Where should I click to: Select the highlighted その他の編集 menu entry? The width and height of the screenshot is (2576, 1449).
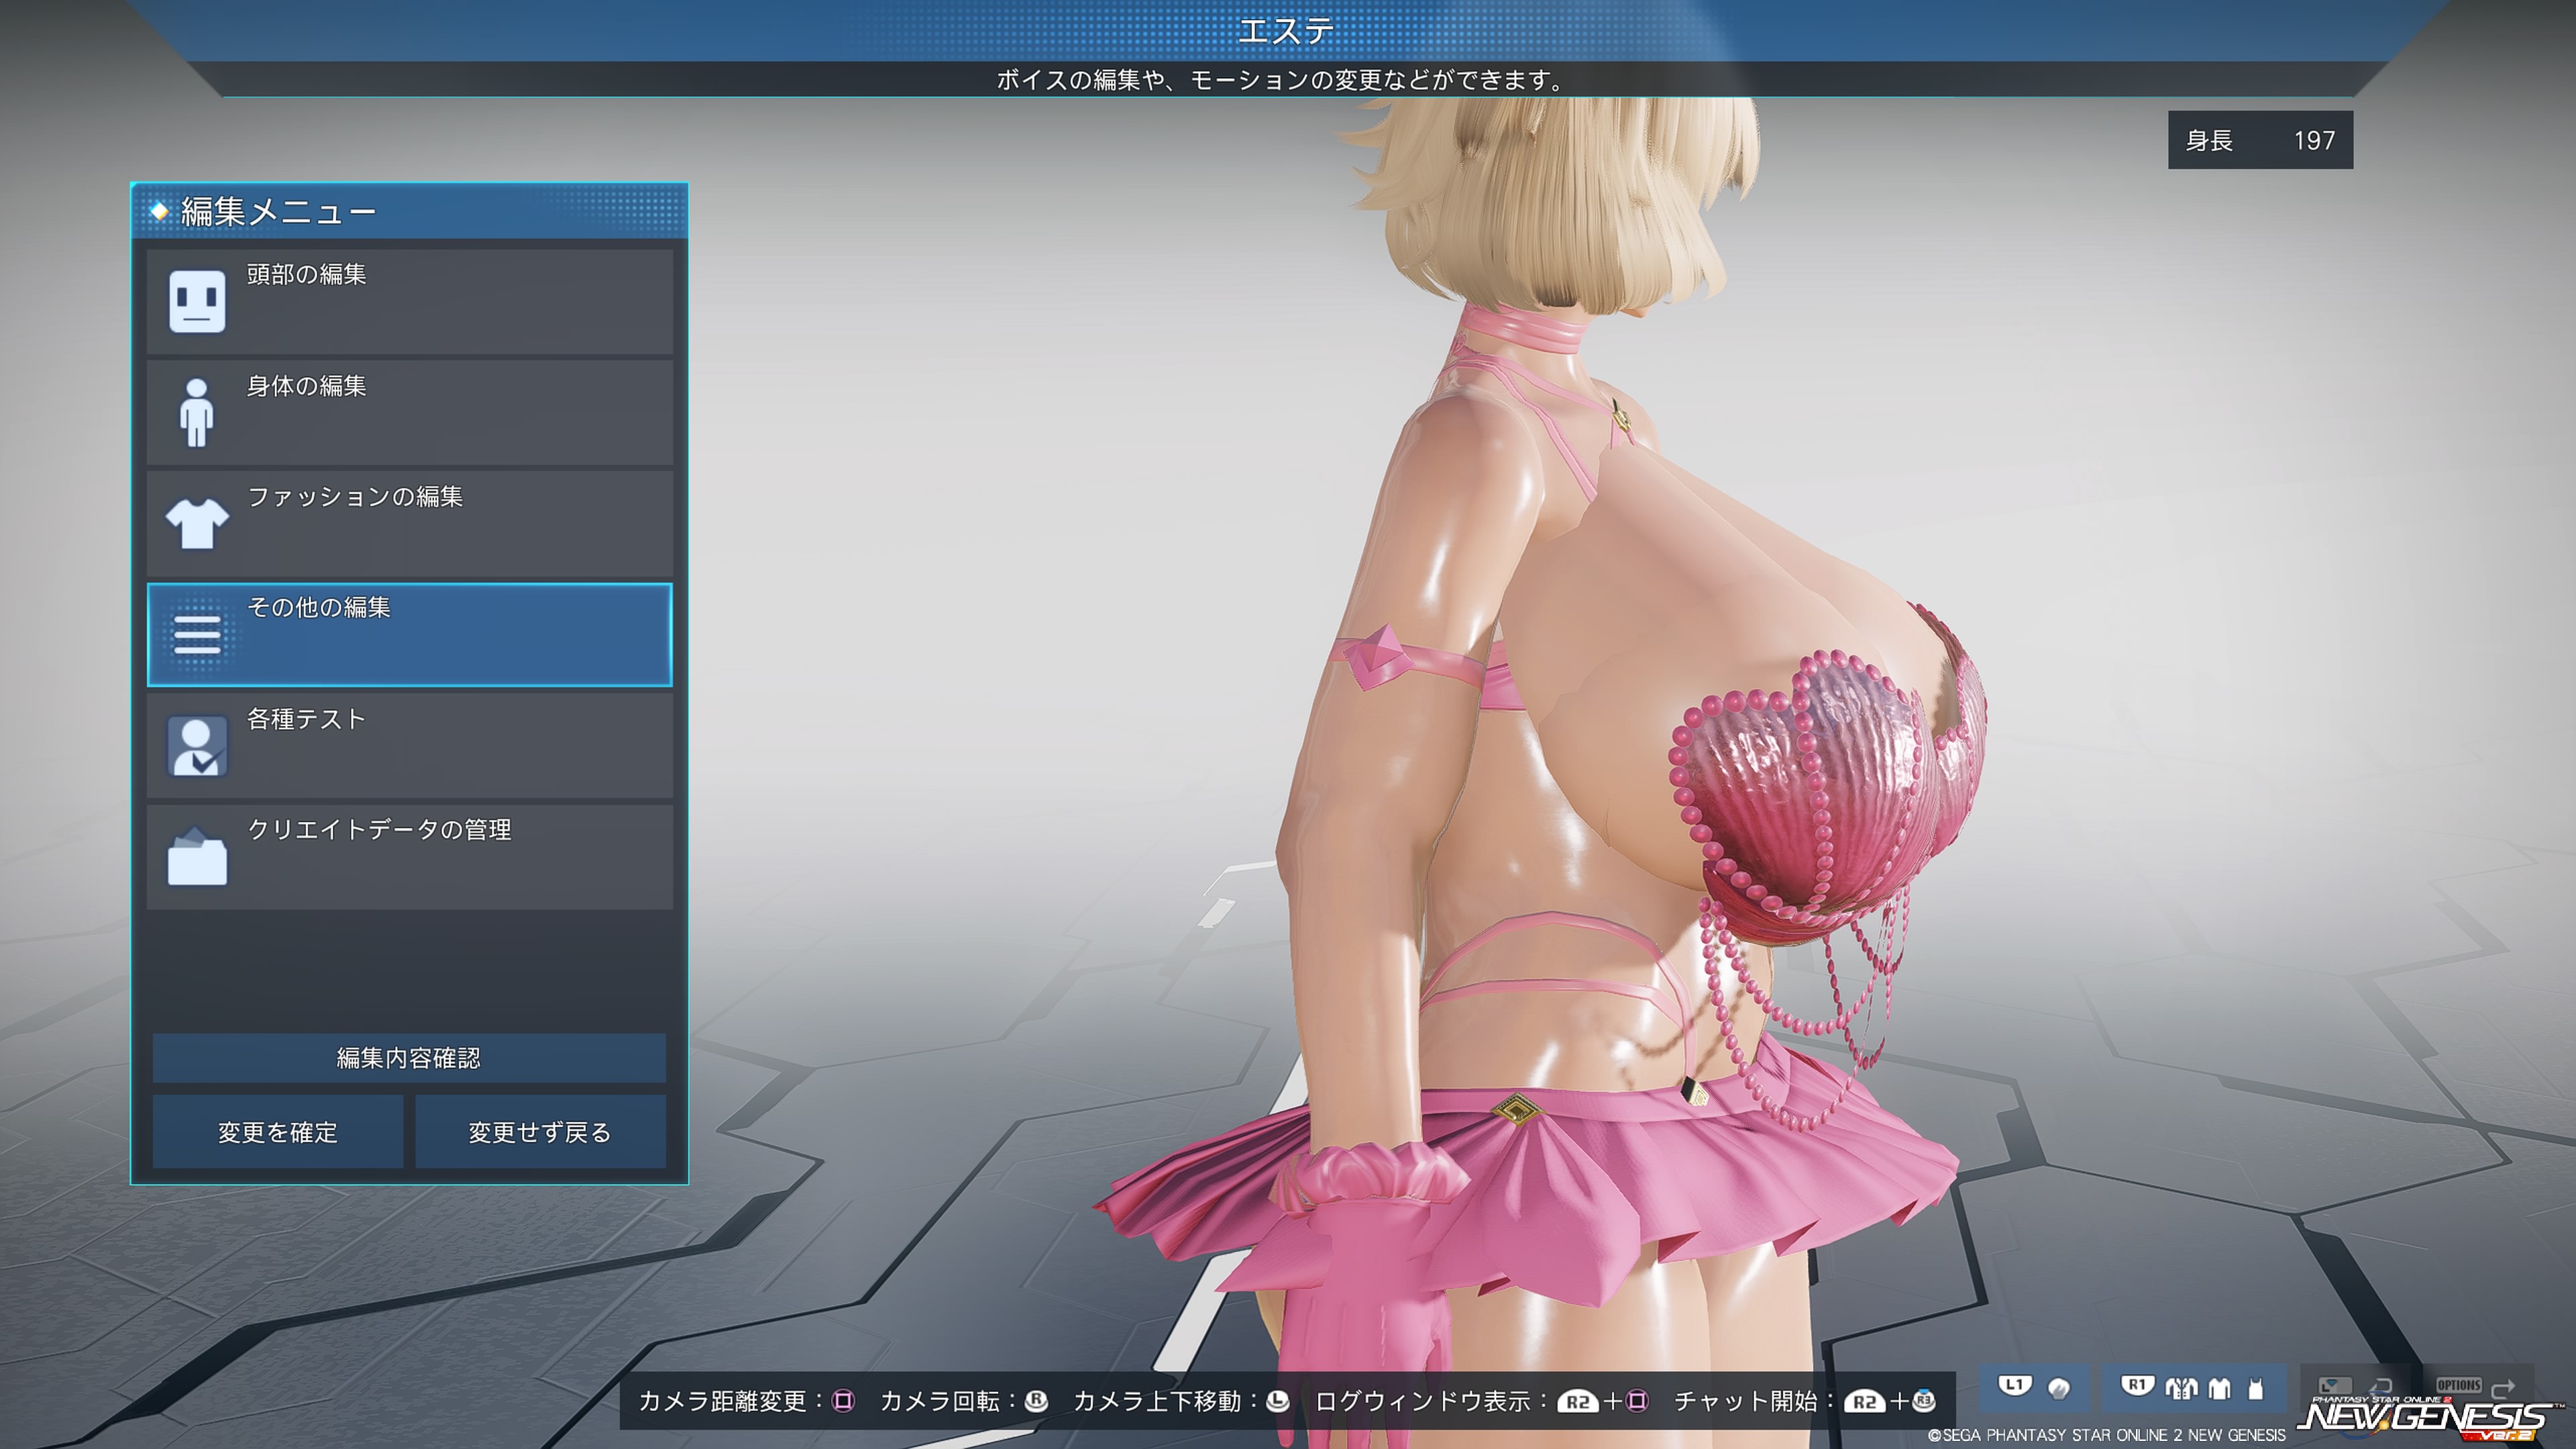409,634
